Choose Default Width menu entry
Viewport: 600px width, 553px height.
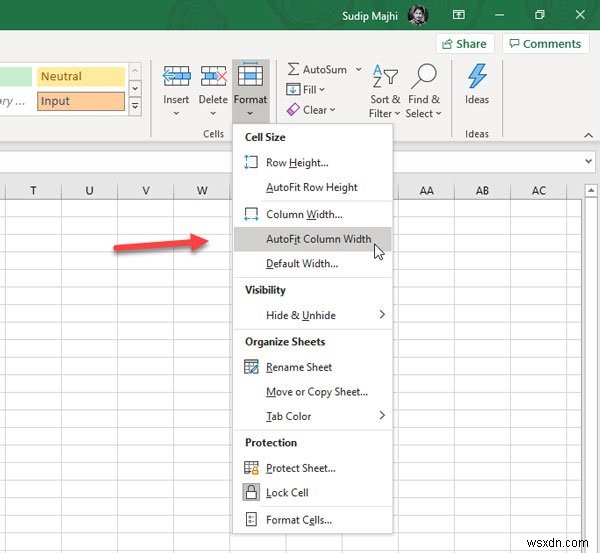tap(313, 263)
